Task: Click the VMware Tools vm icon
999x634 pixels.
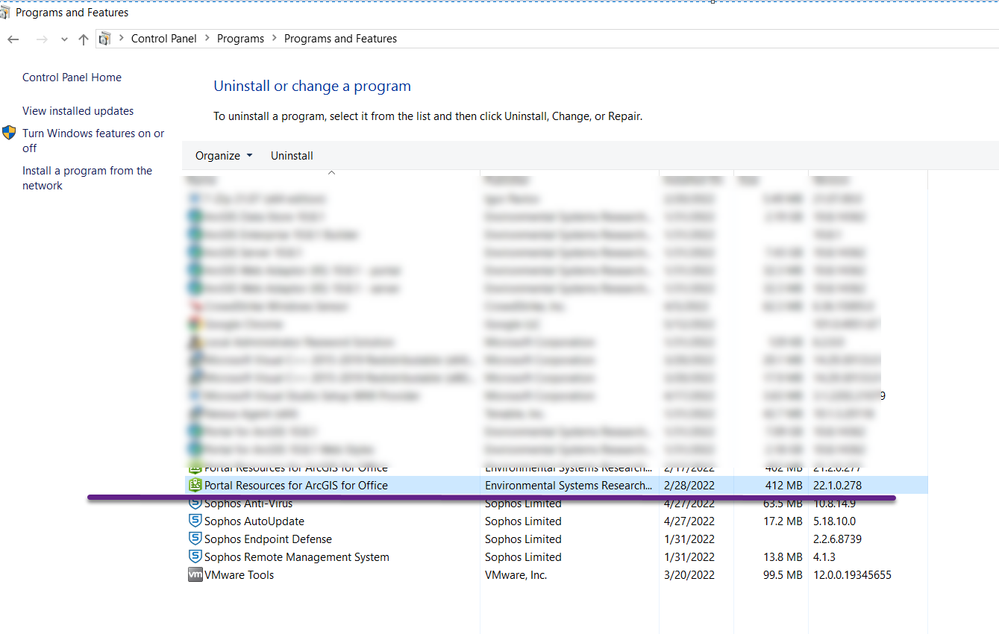Action: coord(195,575)
